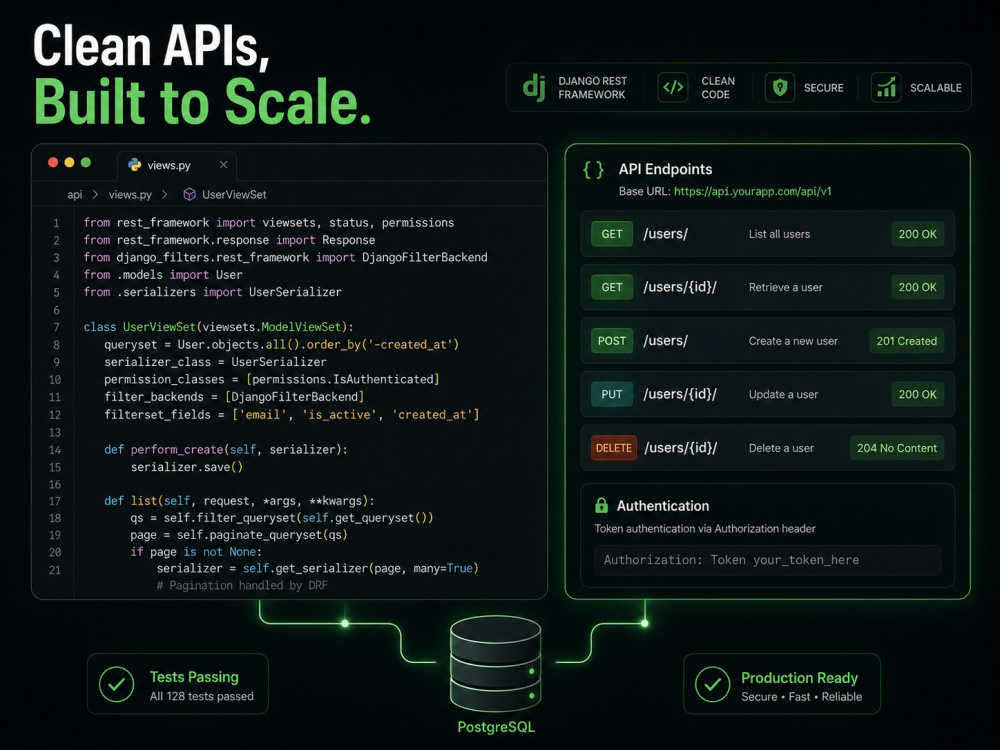The width and height of the screenshot is (1000, 750).
Task: Click the 201 Created status badge
Action: click(x=906, y=341)
